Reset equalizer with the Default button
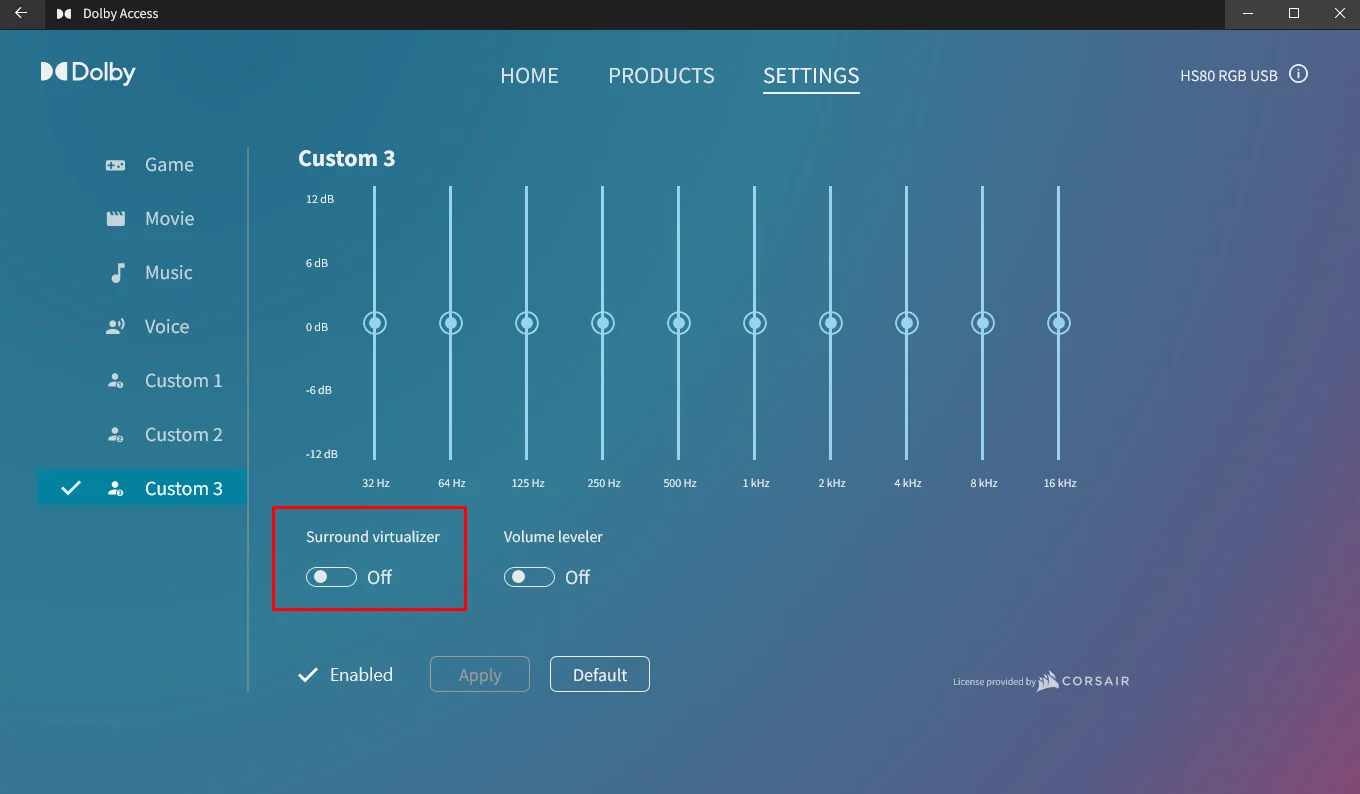This screenshot has width=1360, height=794. (x=600, y=675)
